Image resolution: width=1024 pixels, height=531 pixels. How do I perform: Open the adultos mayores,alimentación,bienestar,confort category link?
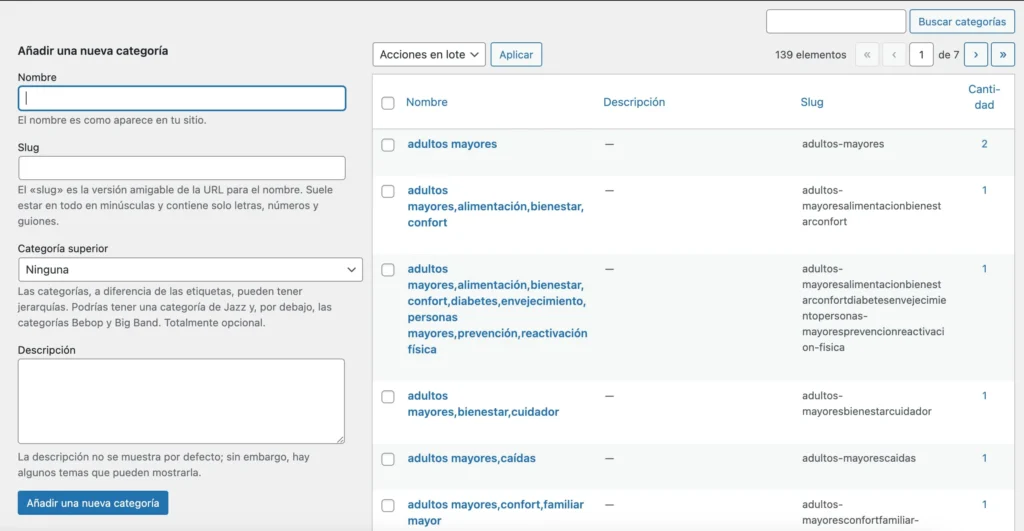[x=495, y=206]
